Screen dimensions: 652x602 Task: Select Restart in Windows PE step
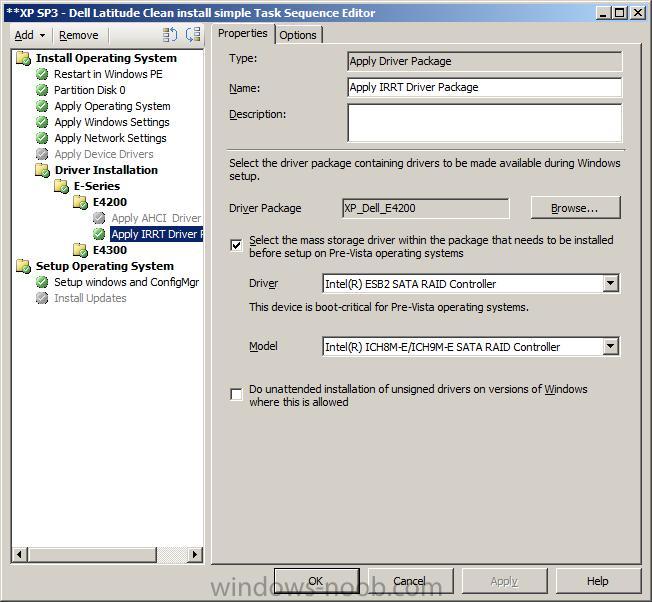108,74
